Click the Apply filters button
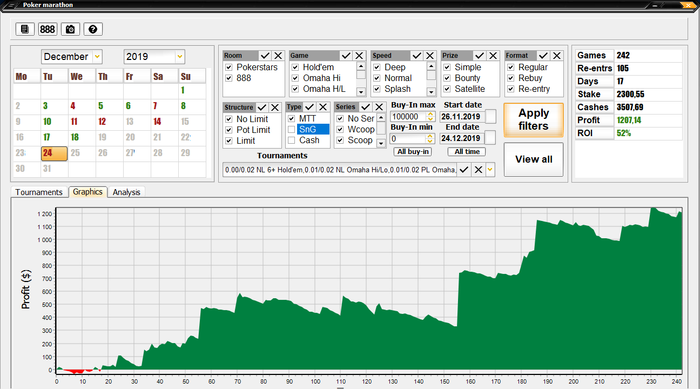Viewport: 700px width, 389px height. click(x=533, y=120)
